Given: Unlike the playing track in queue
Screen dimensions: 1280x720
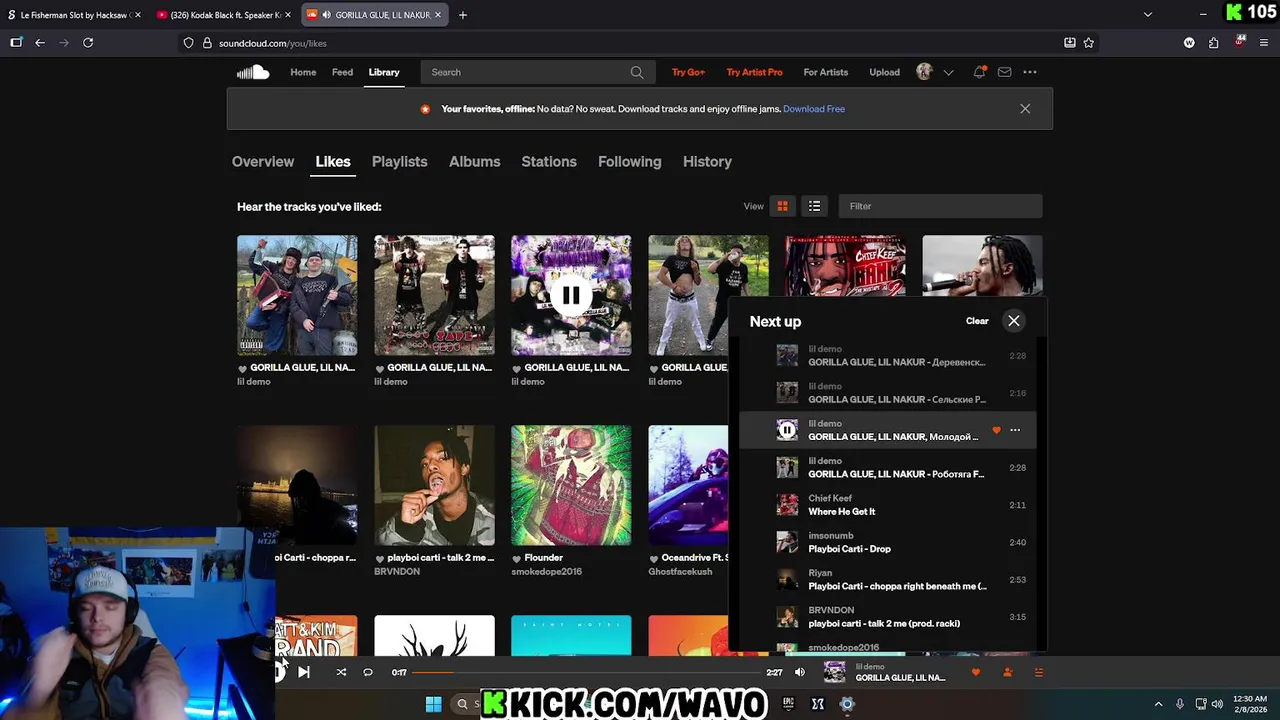Looking at the screenshot, I should pos(996,430).
